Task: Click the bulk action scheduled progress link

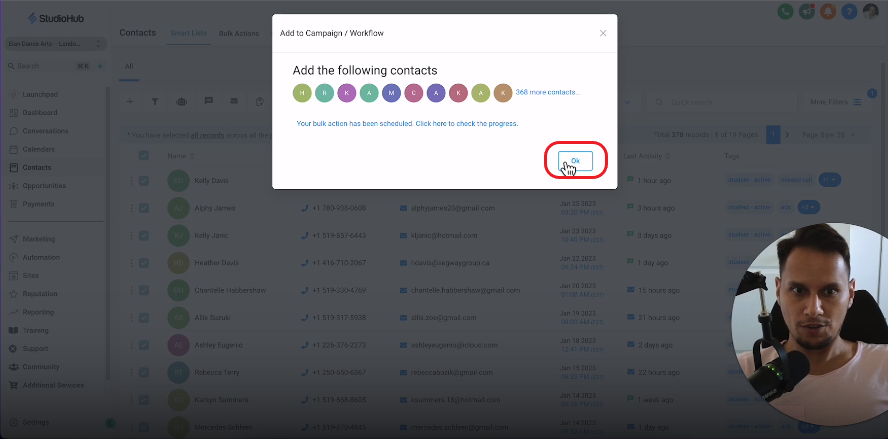Action: point(407,123)
